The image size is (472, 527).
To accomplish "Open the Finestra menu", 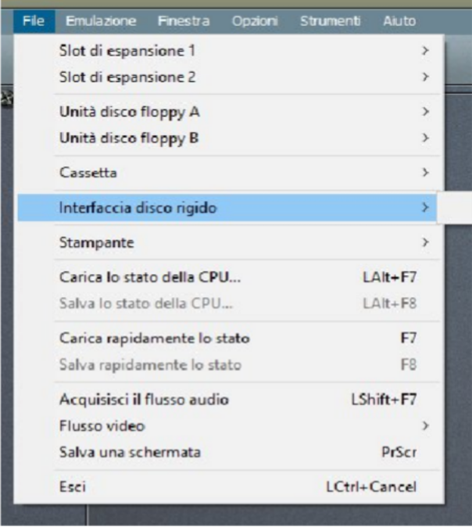I will [184, 21].
